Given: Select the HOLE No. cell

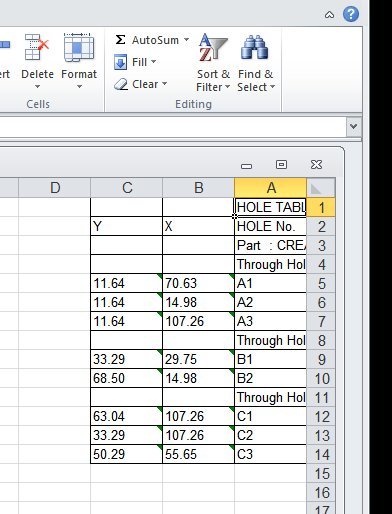Looking at the screenshot, I should coord(270,226).
